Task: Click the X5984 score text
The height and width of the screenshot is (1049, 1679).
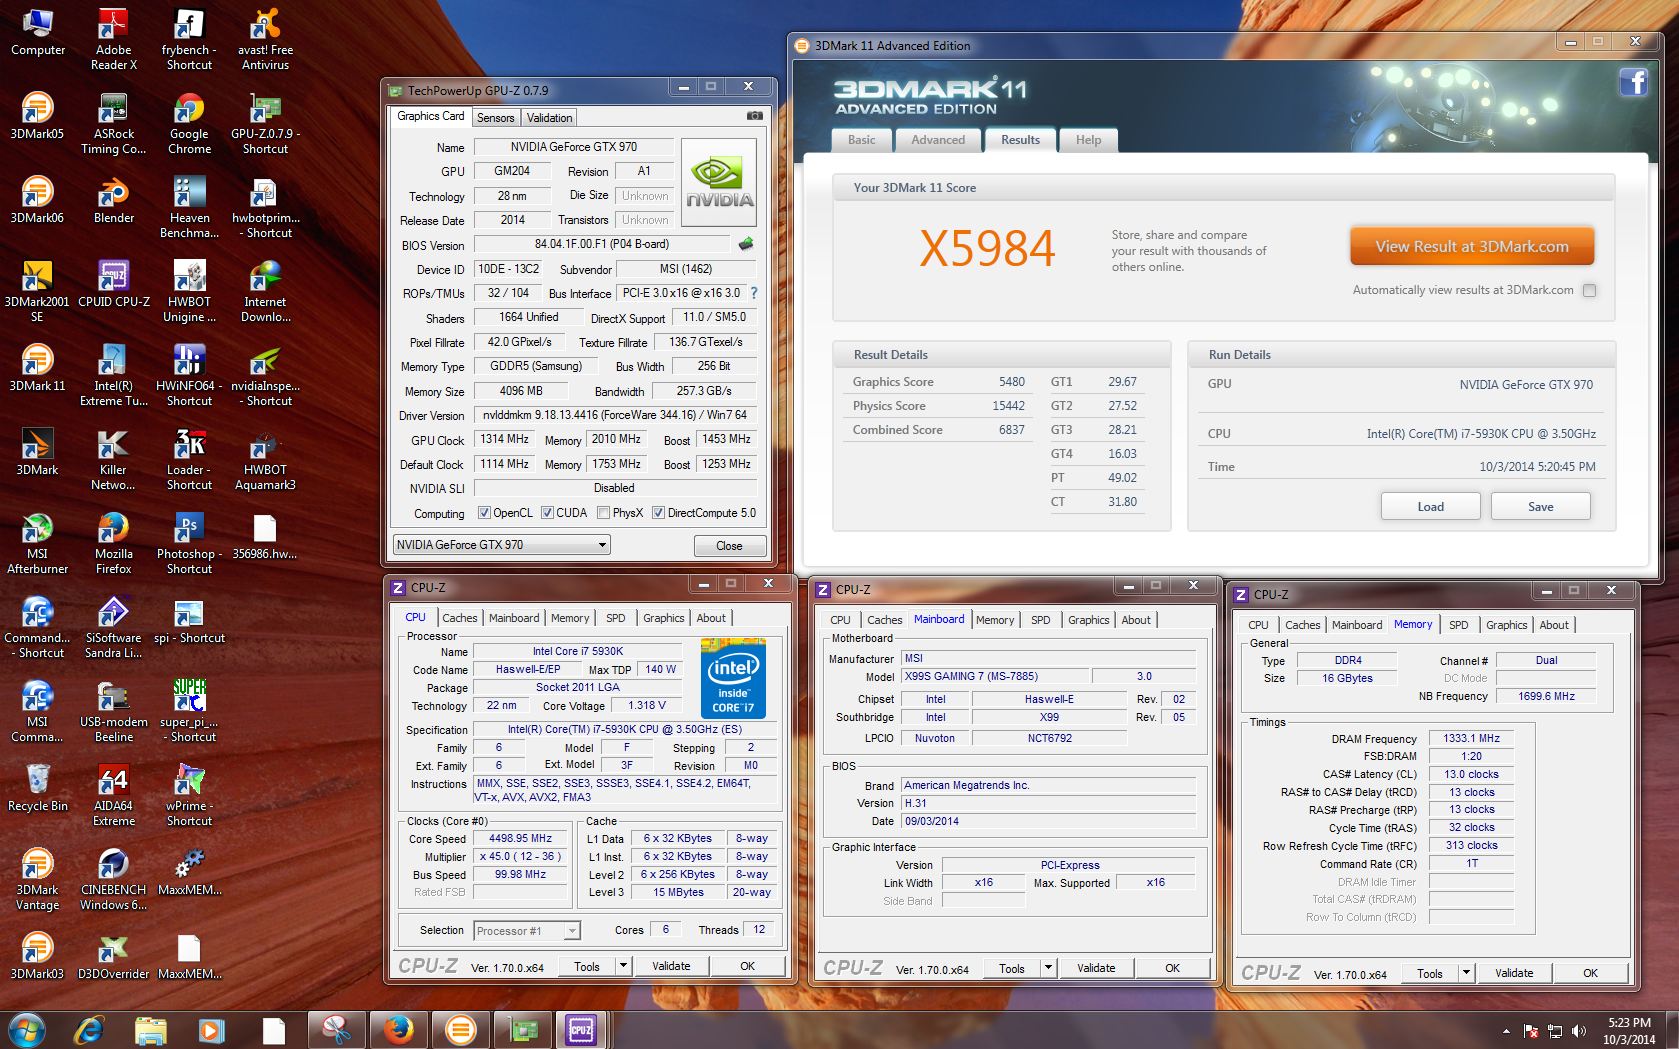Action: [x=987, y=249]
